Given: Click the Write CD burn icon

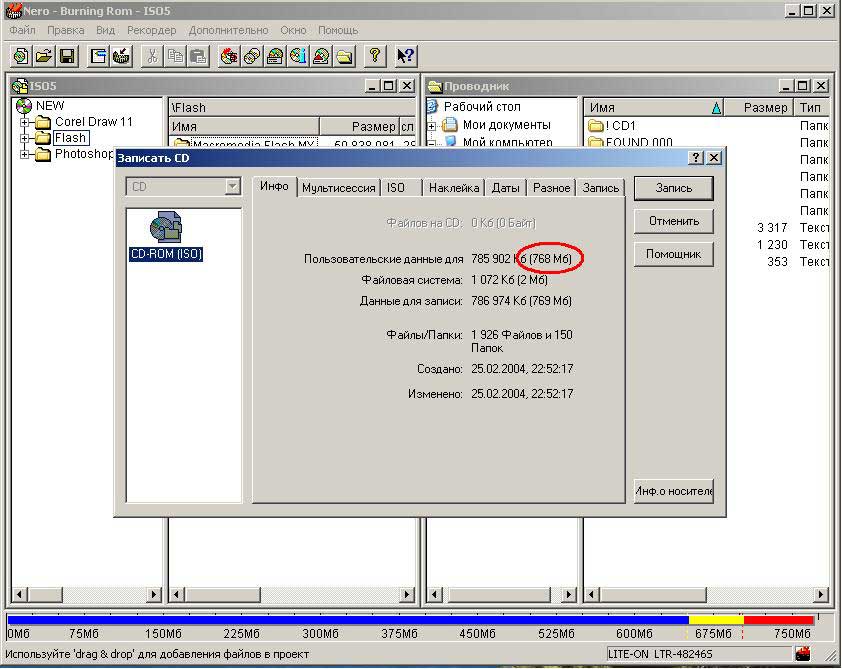Looking at the screenshot, I should click(229, 56).
